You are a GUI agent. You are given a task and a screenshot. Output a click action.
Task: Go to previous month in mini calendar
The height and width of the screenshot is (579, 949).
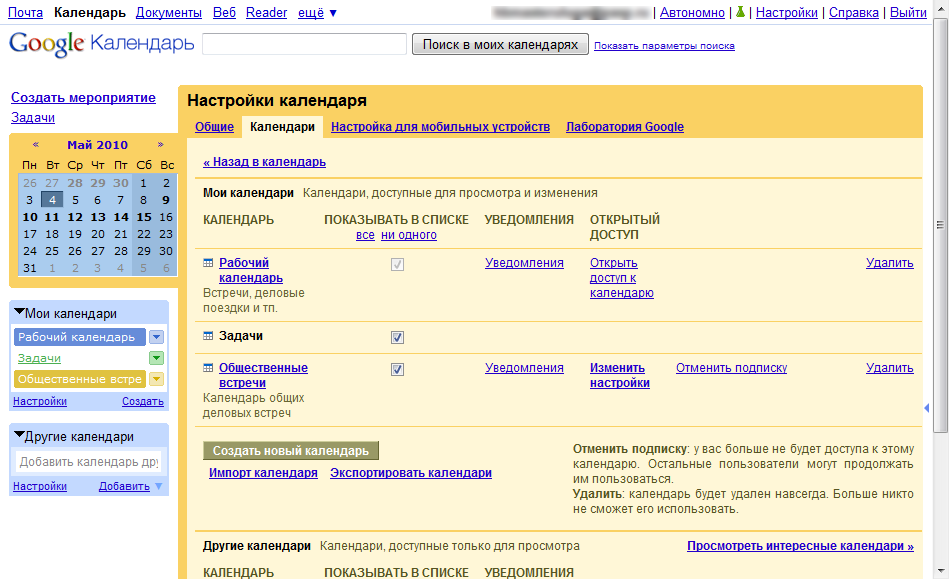coord(36,145)
